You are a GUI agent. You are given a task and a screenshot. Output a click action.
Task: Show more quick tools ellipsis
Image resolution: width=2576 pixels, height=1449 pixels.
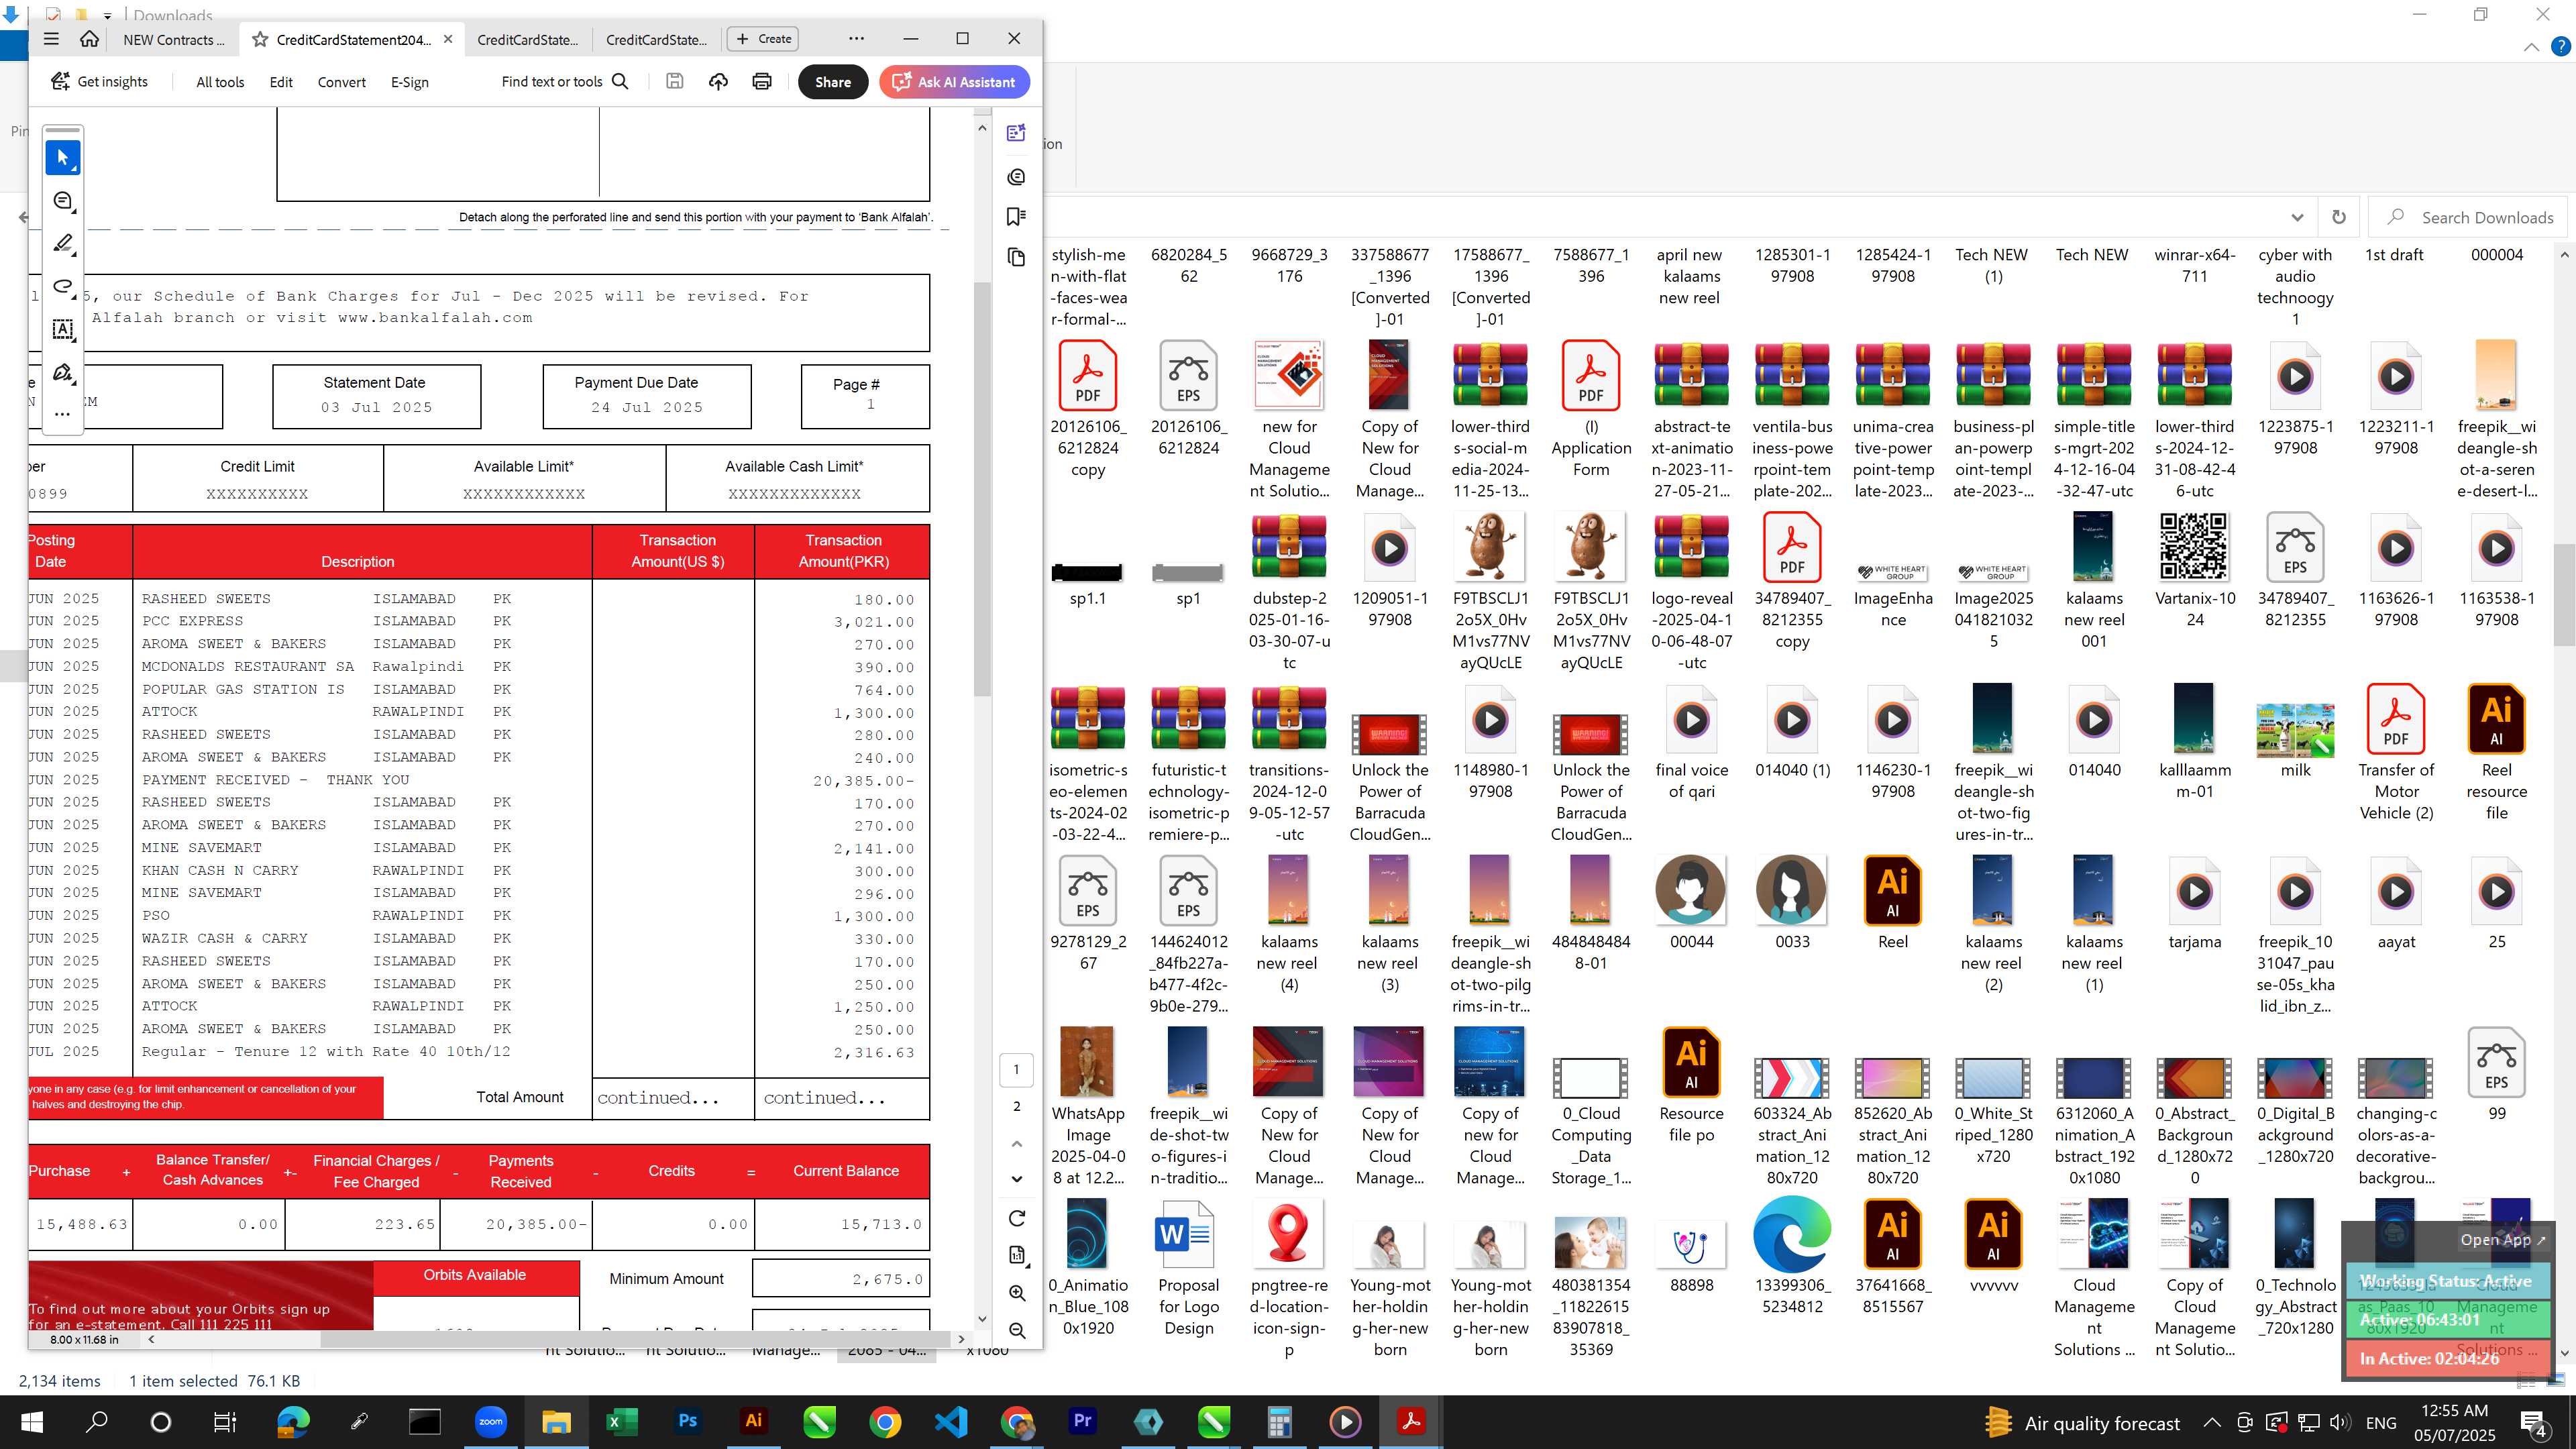[63, 413]
